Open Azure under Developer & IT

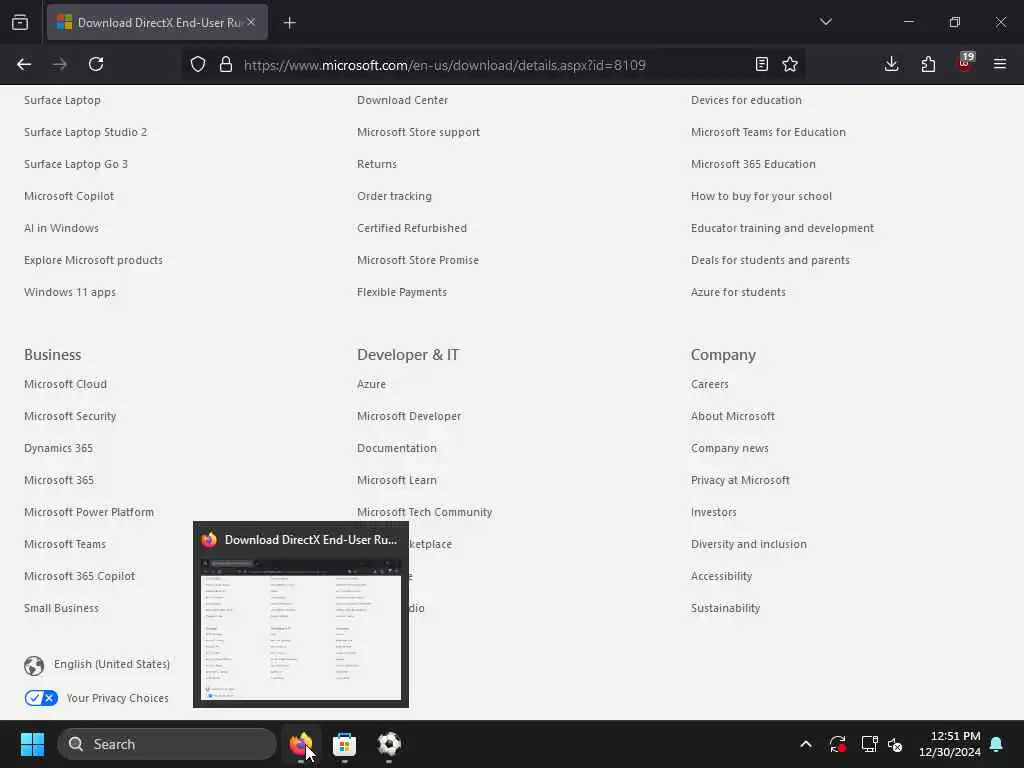tap(371, 384)
